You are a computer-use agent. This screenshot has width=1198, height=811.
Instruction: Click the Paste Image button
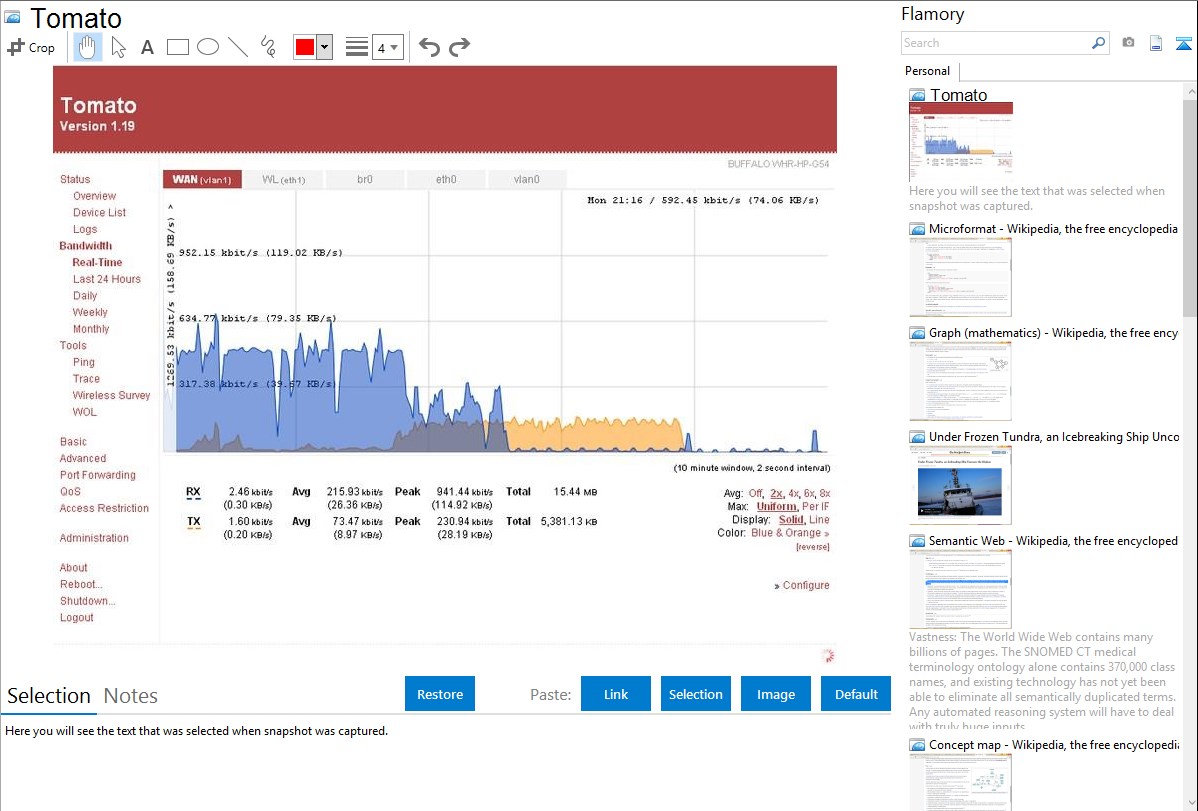(x=775, y=694)
